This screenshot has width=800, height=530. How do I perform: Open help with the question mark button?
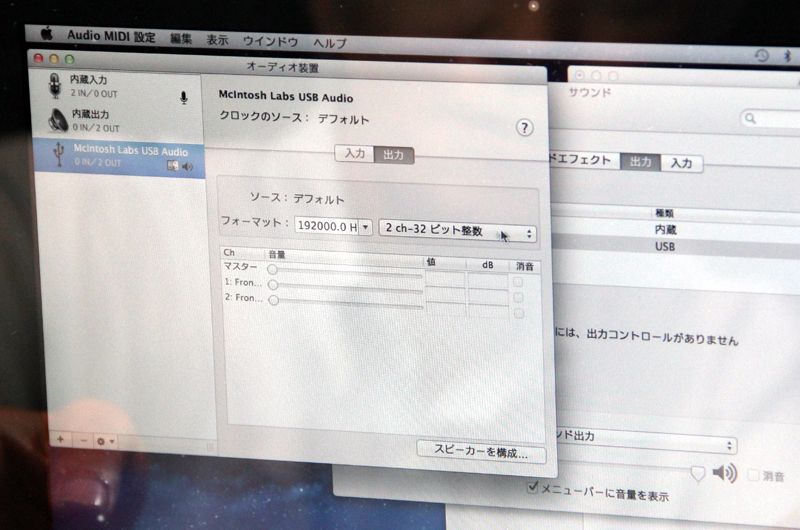524,128
